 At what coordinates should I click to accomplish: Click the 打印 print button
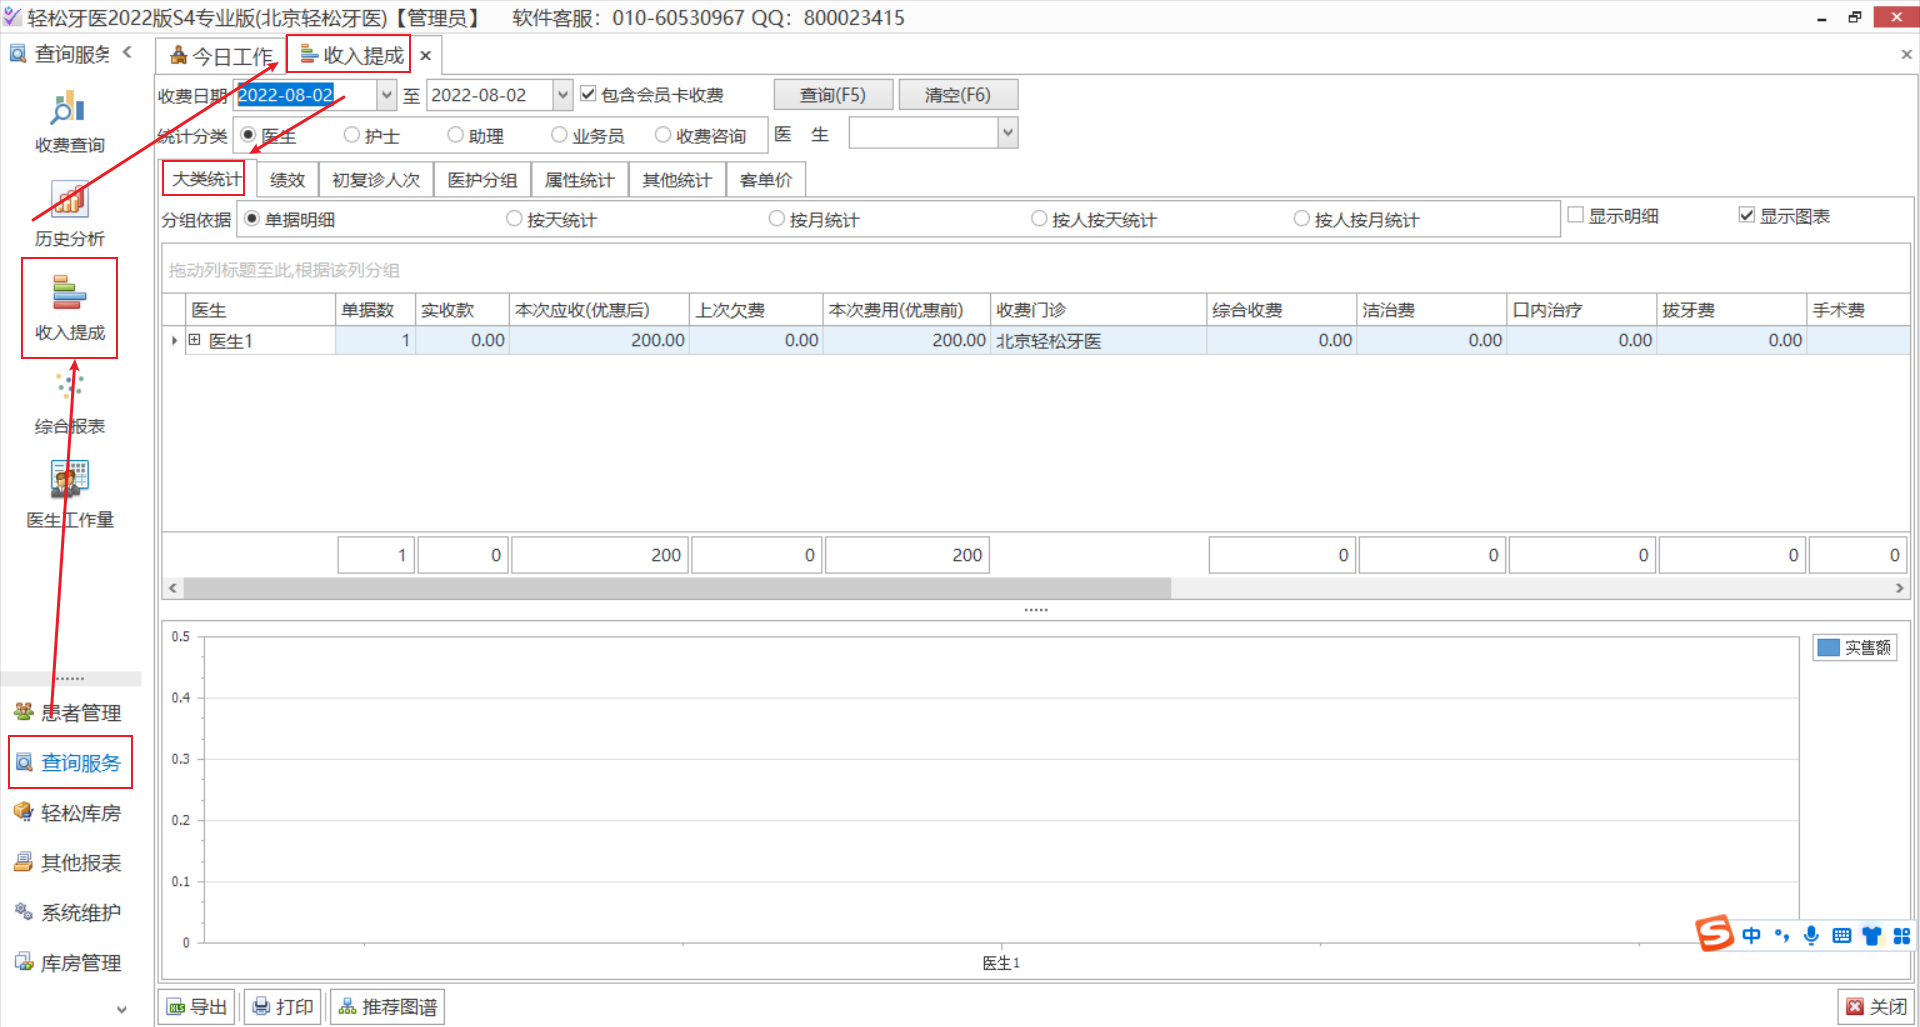point(283,1007)
